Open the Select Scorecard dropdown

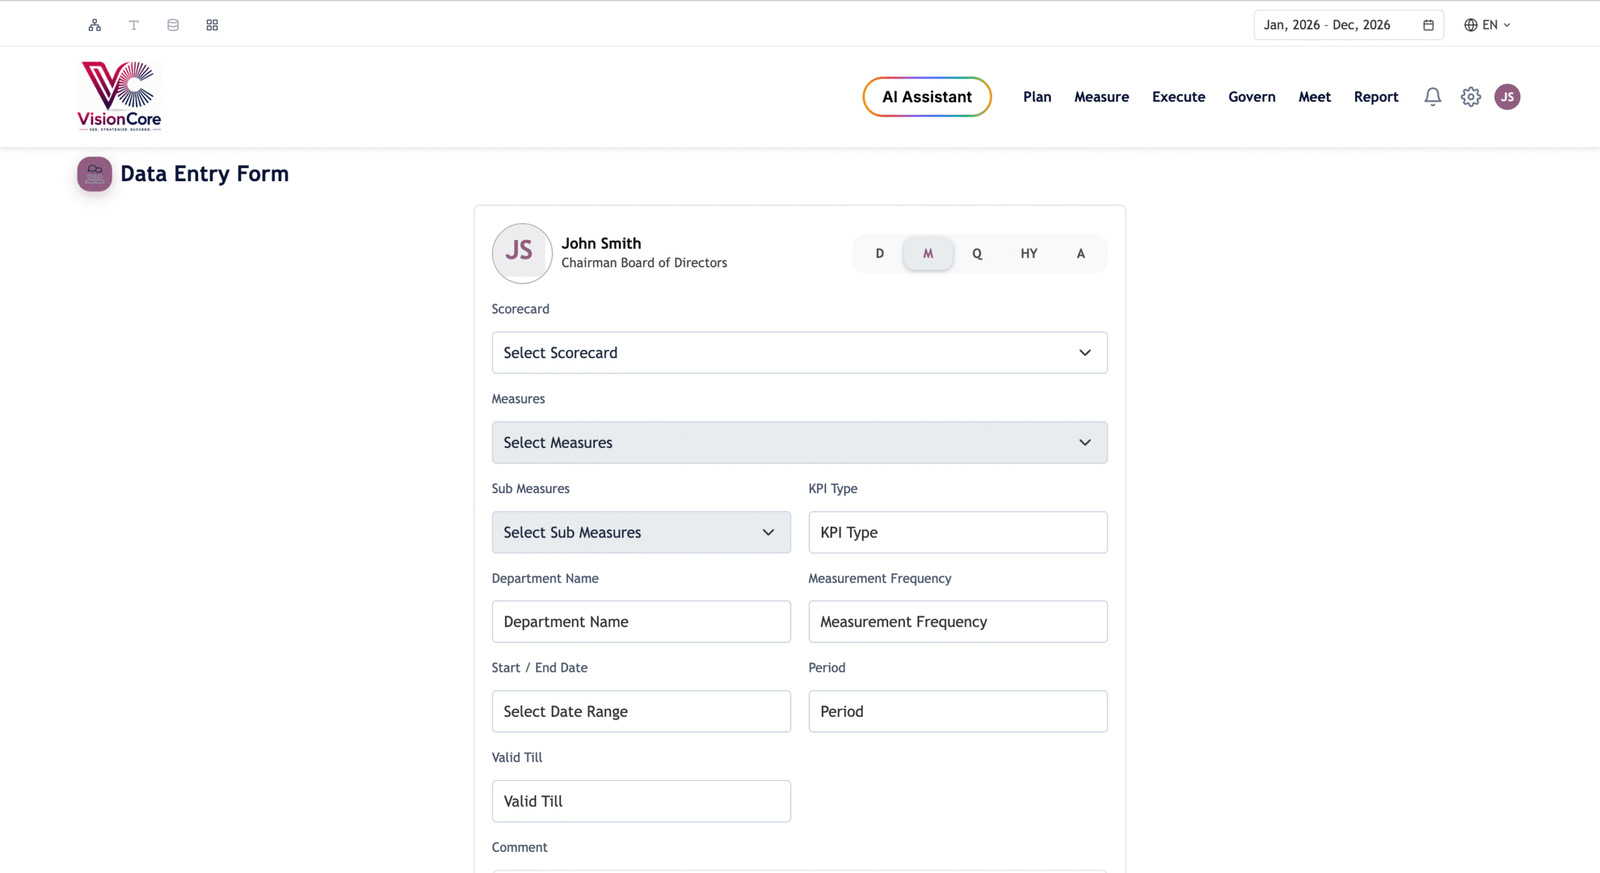800,353
